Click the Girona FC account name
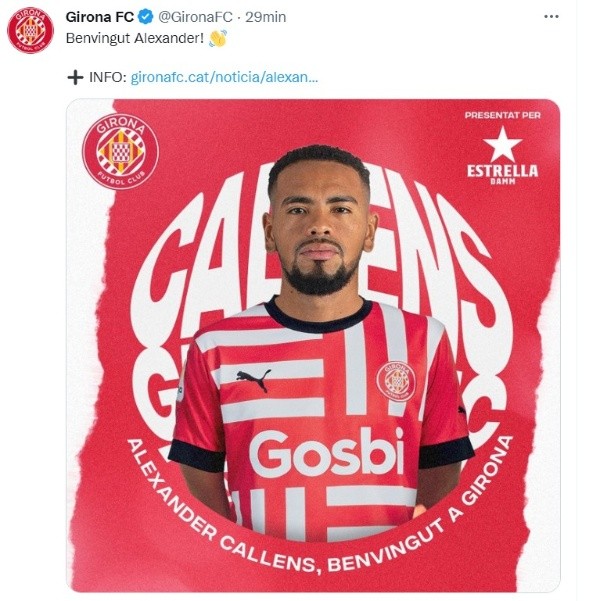 click(100, 17)
